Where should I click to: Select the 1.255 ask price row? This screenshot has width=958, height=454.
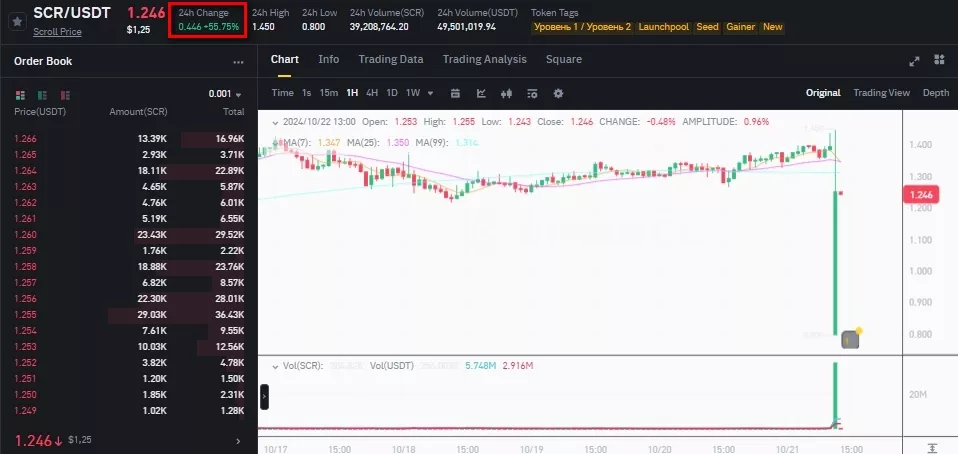[x=129, y=315]
